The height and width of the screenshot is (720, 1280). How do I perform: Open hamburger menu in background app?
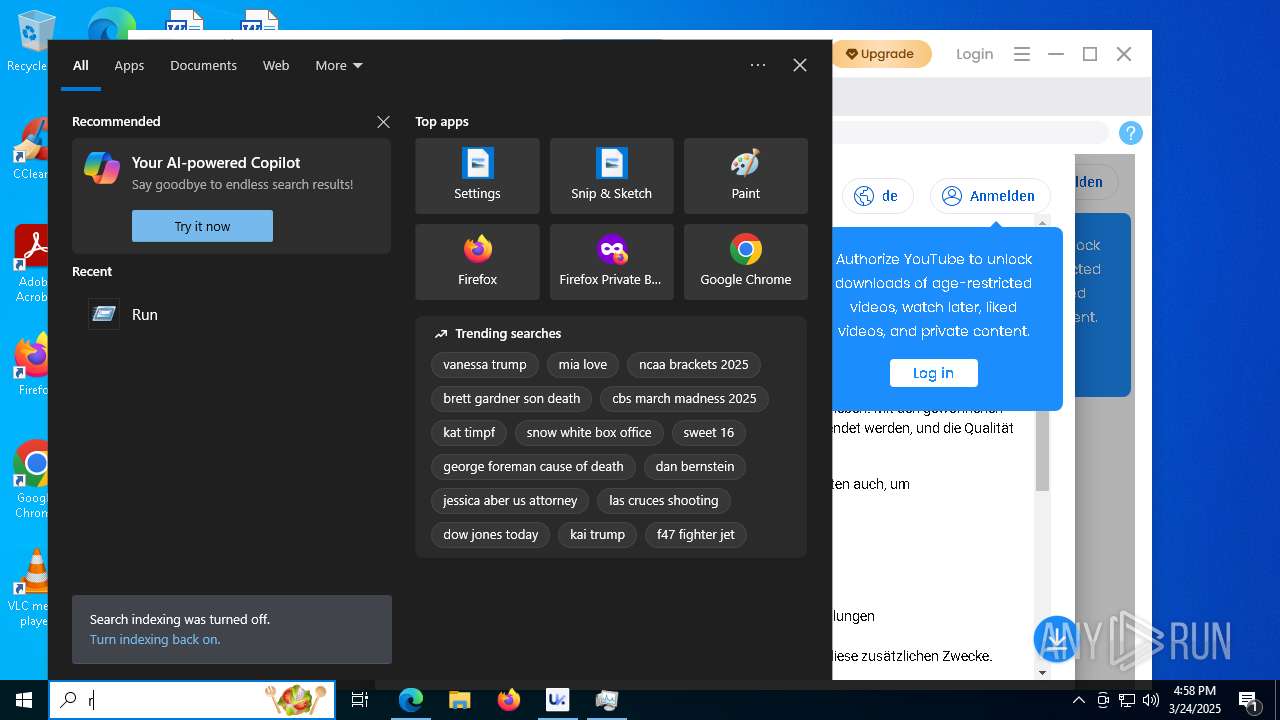(1022, 54)
